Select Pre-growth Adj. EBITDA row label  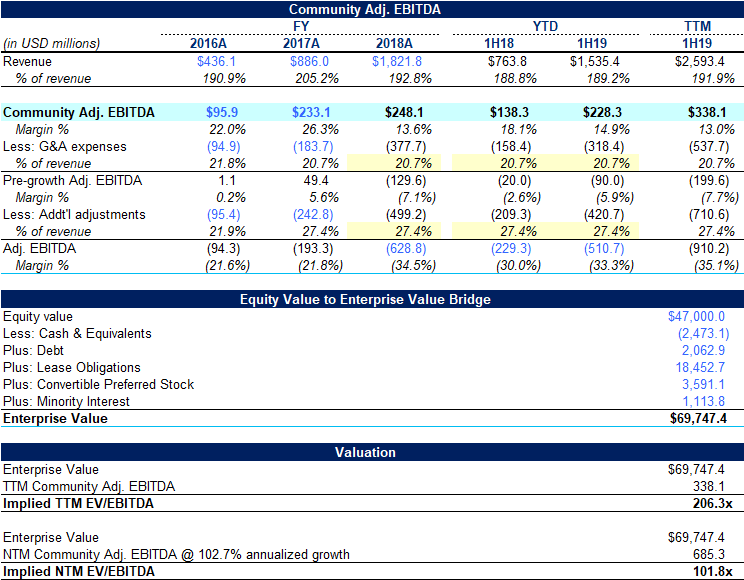coord(73,181)
